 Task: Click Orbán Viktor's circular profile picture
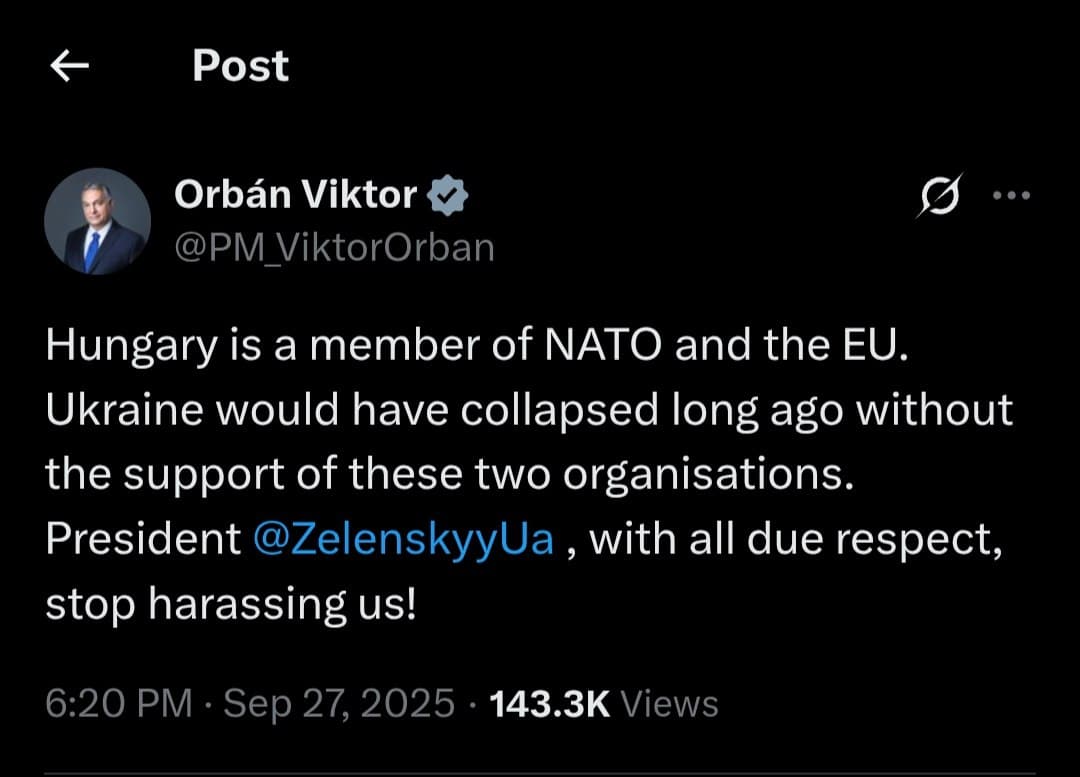coord(97,220)
